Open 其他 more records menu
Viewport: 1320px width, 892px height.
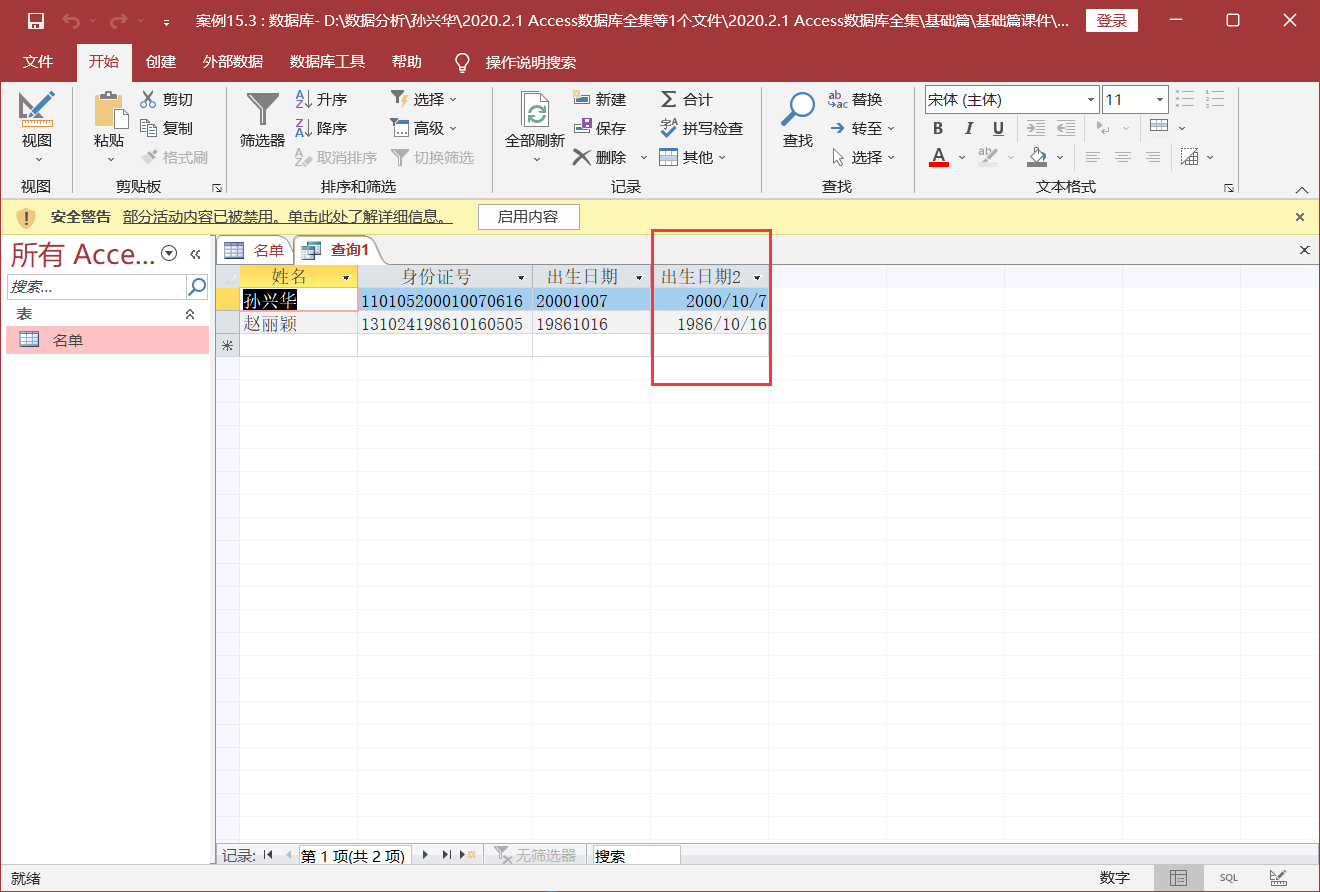click(692, 157)
